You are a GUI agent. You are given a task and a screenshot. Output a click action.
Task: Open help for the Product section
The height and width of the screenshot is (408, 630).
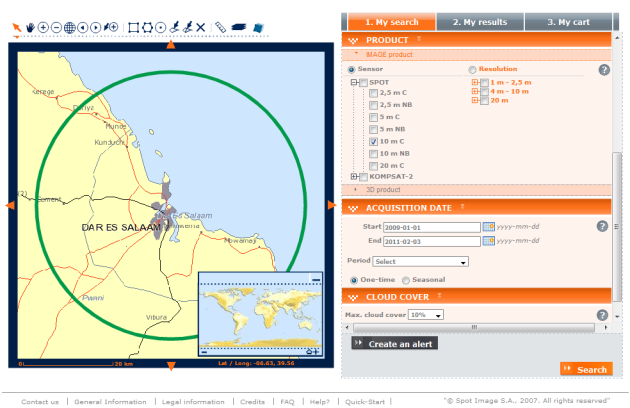pyautogui.click(x=604, y=70)
